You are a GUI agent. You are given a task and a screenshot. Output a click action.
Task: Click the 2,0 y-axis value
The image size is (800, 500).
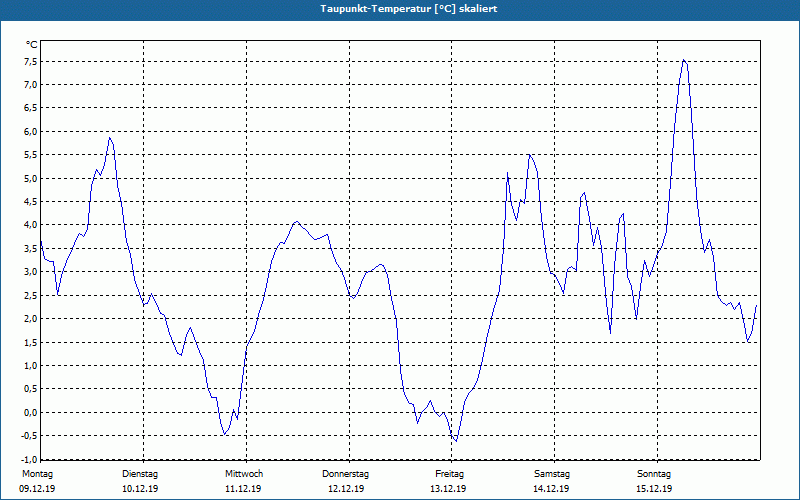pyautogui.click(x=31, y=319)
